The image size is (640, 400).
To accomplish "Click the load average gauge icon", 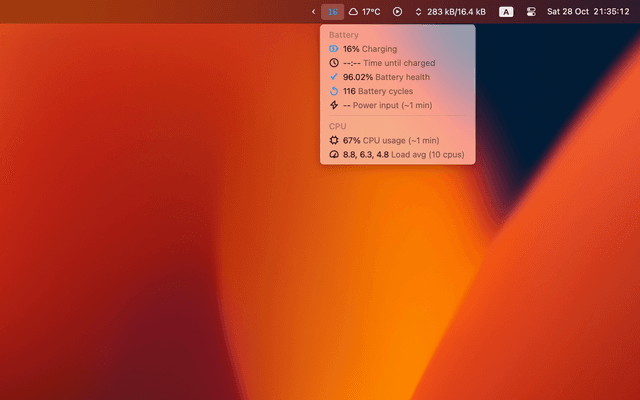I will [x=334, y=155].
